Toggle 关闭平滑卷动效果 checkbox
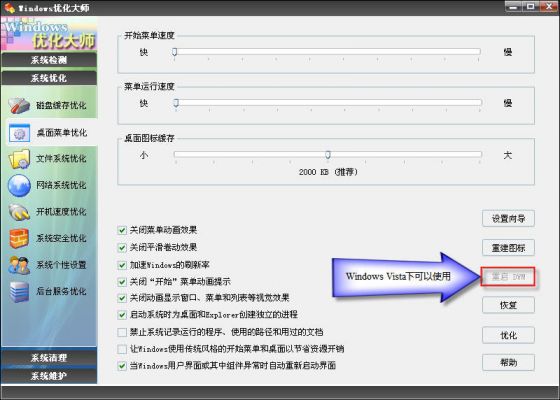 point(122,248)
